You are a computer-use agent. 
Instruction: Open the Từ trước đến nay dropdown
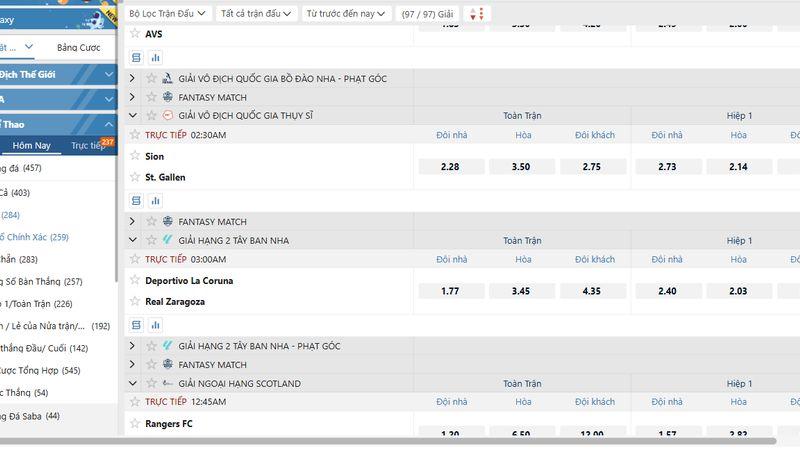(345, 13)
